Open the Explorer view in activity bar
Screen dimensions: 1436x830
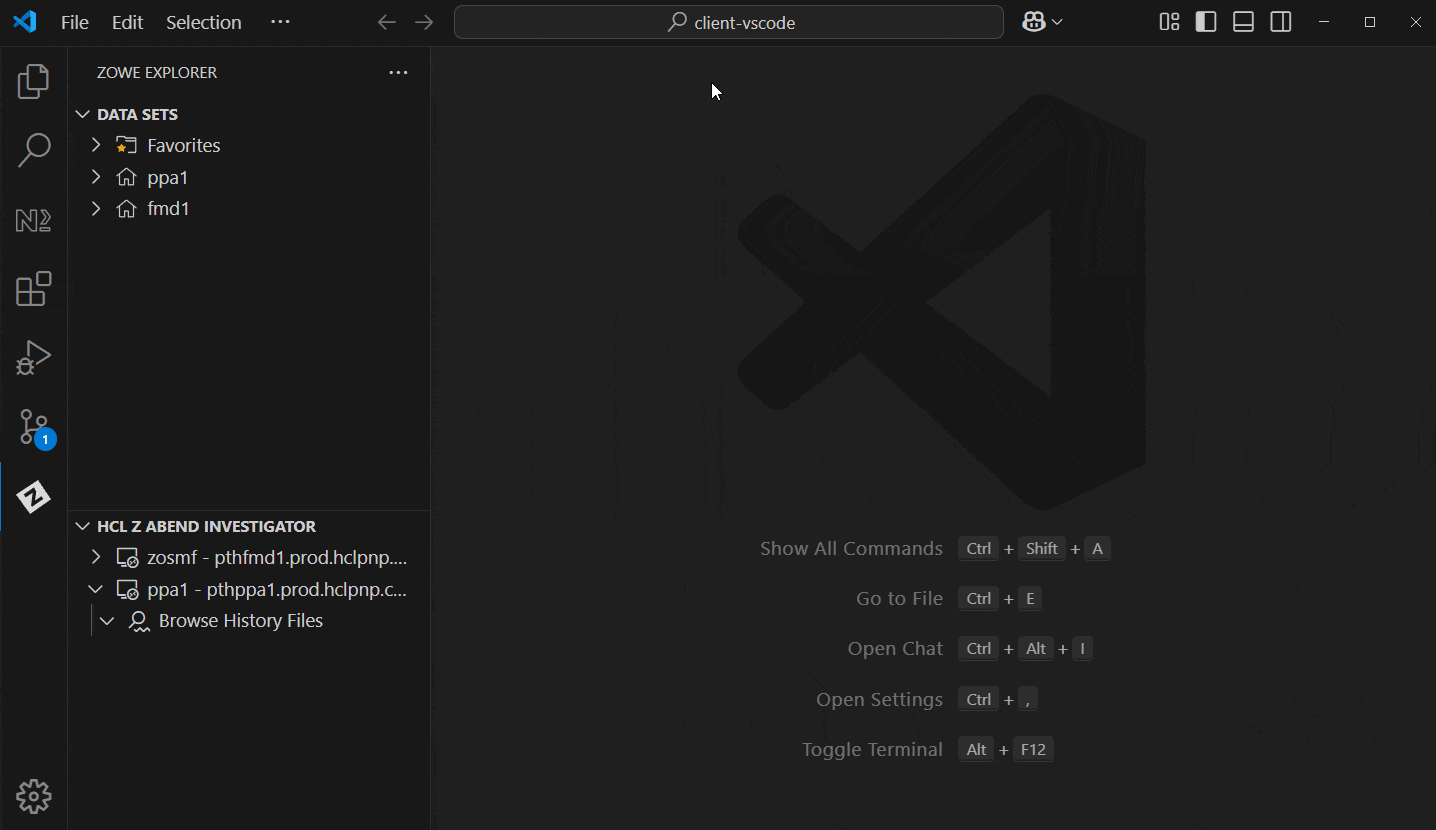(x=33, y=82)
